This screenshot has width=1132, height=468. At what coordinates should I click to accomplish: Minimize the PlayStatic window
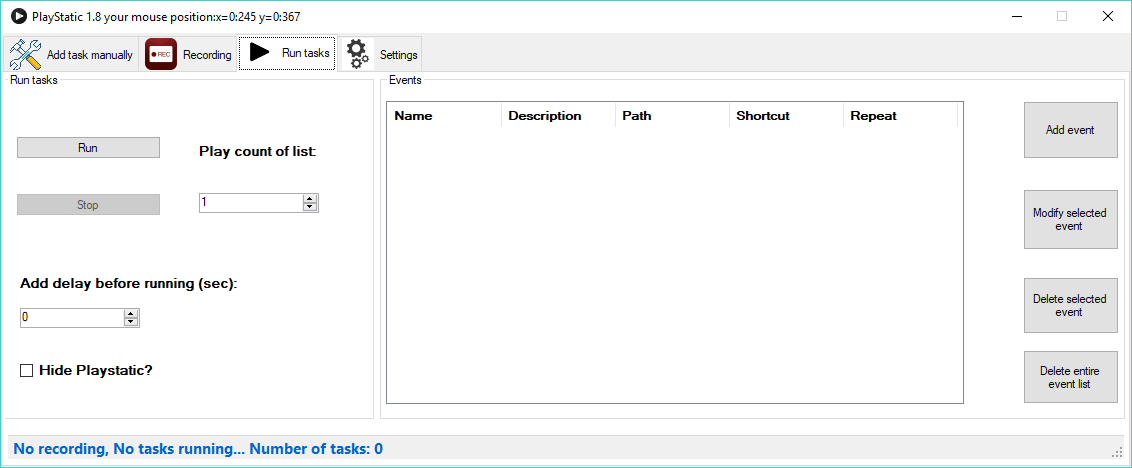[1018, 16]
